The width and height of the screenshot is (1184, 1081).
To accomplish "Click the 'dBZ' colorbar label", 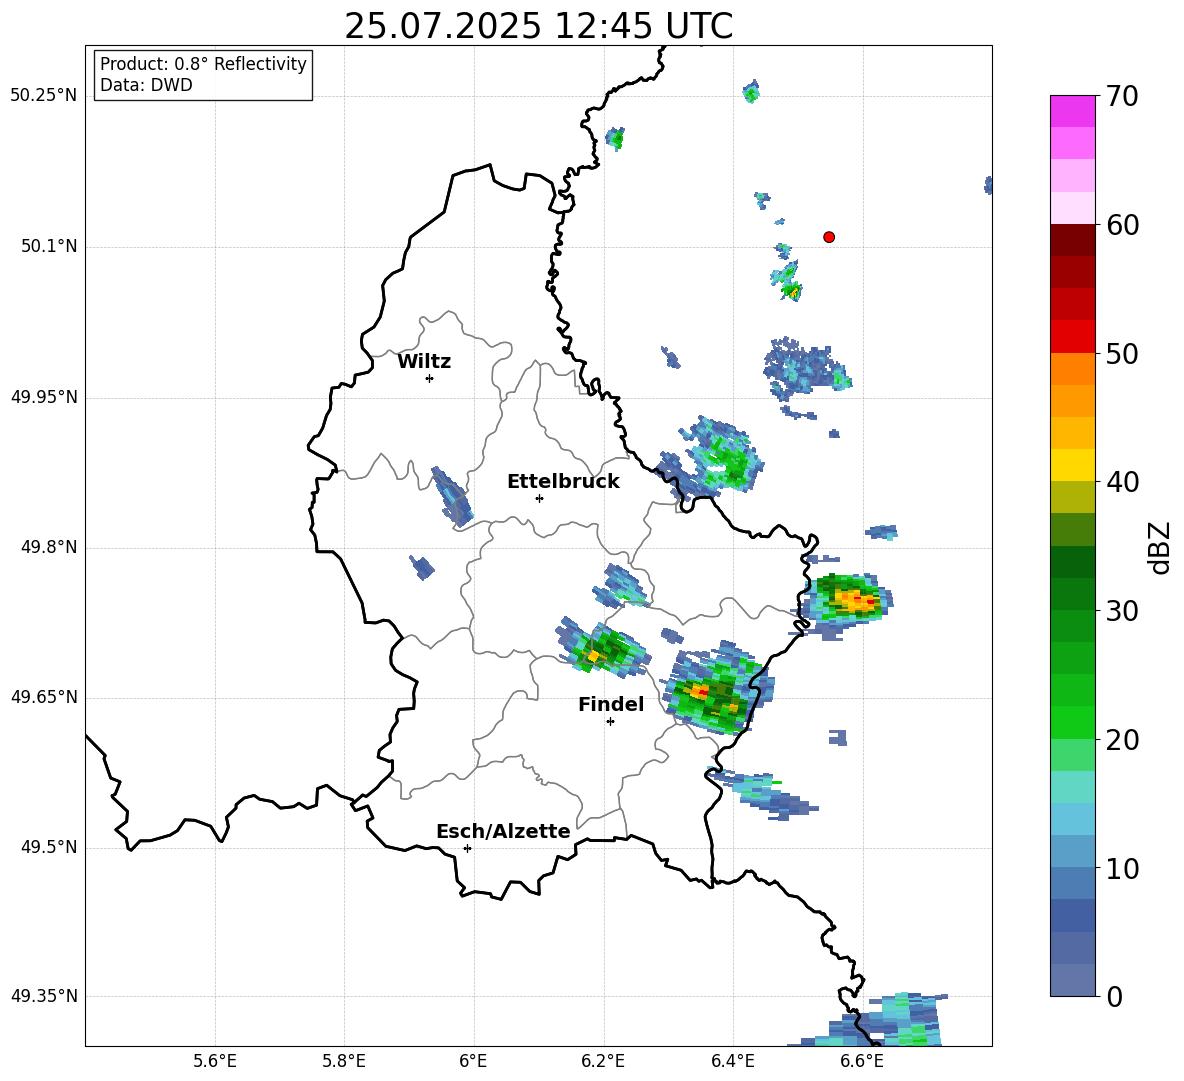I will [x=1158, y=547].
